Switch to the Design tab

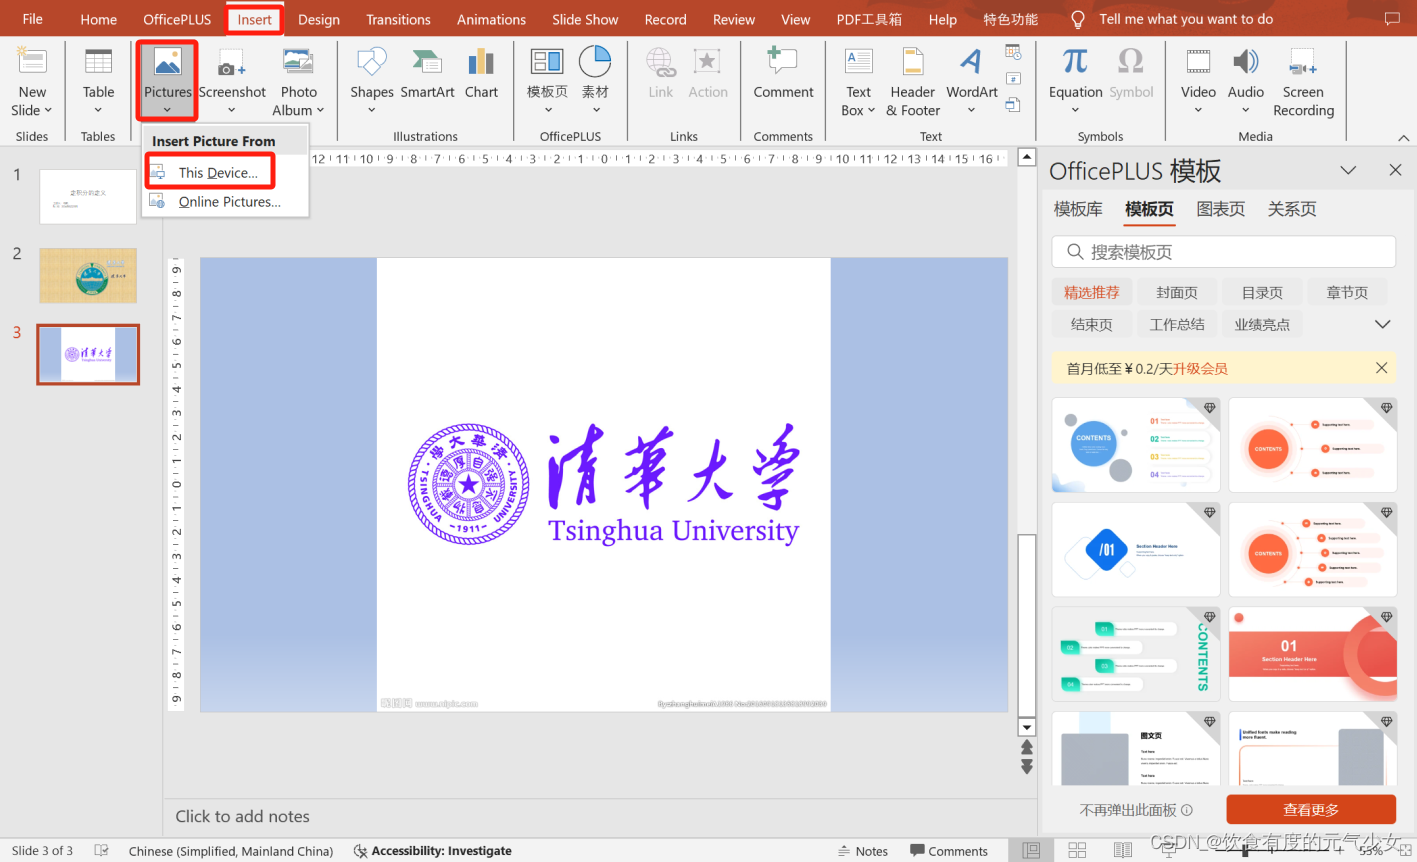[318, 19]
